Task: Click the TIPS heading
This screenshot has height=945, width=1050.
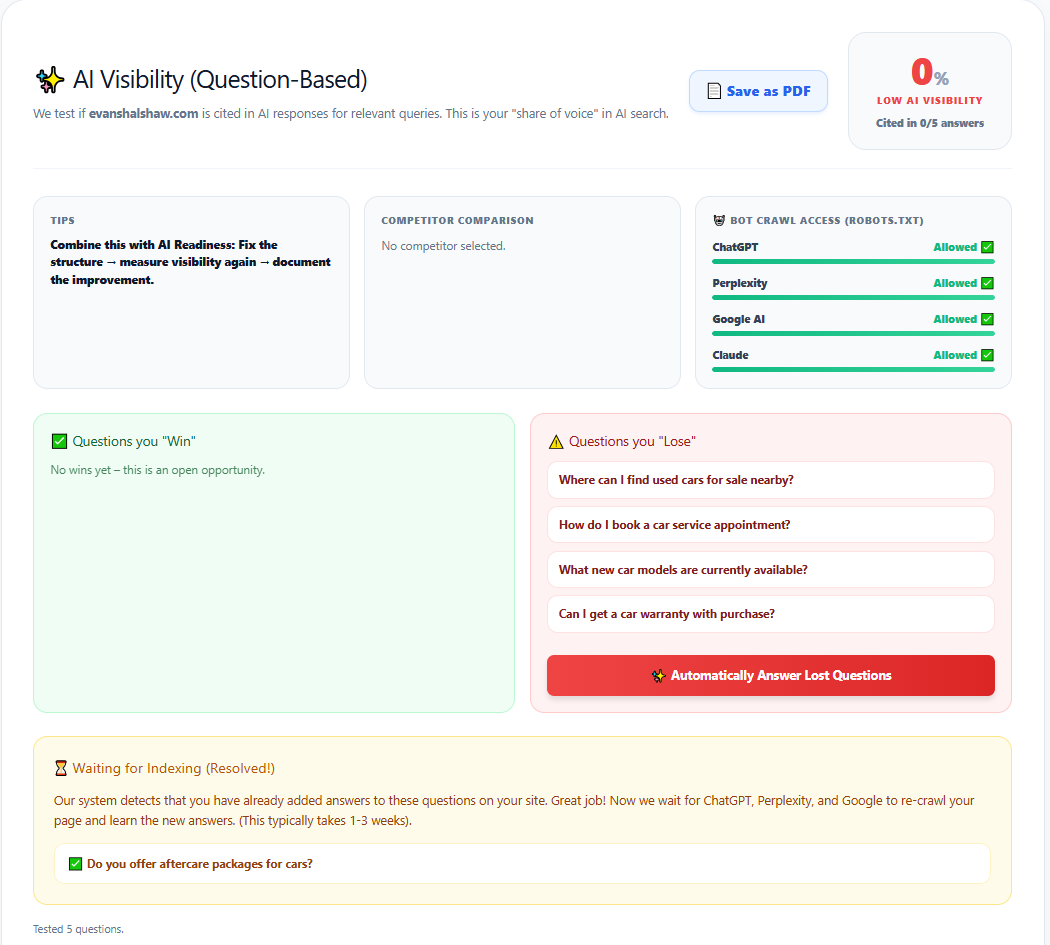Action: click(62, 220)
